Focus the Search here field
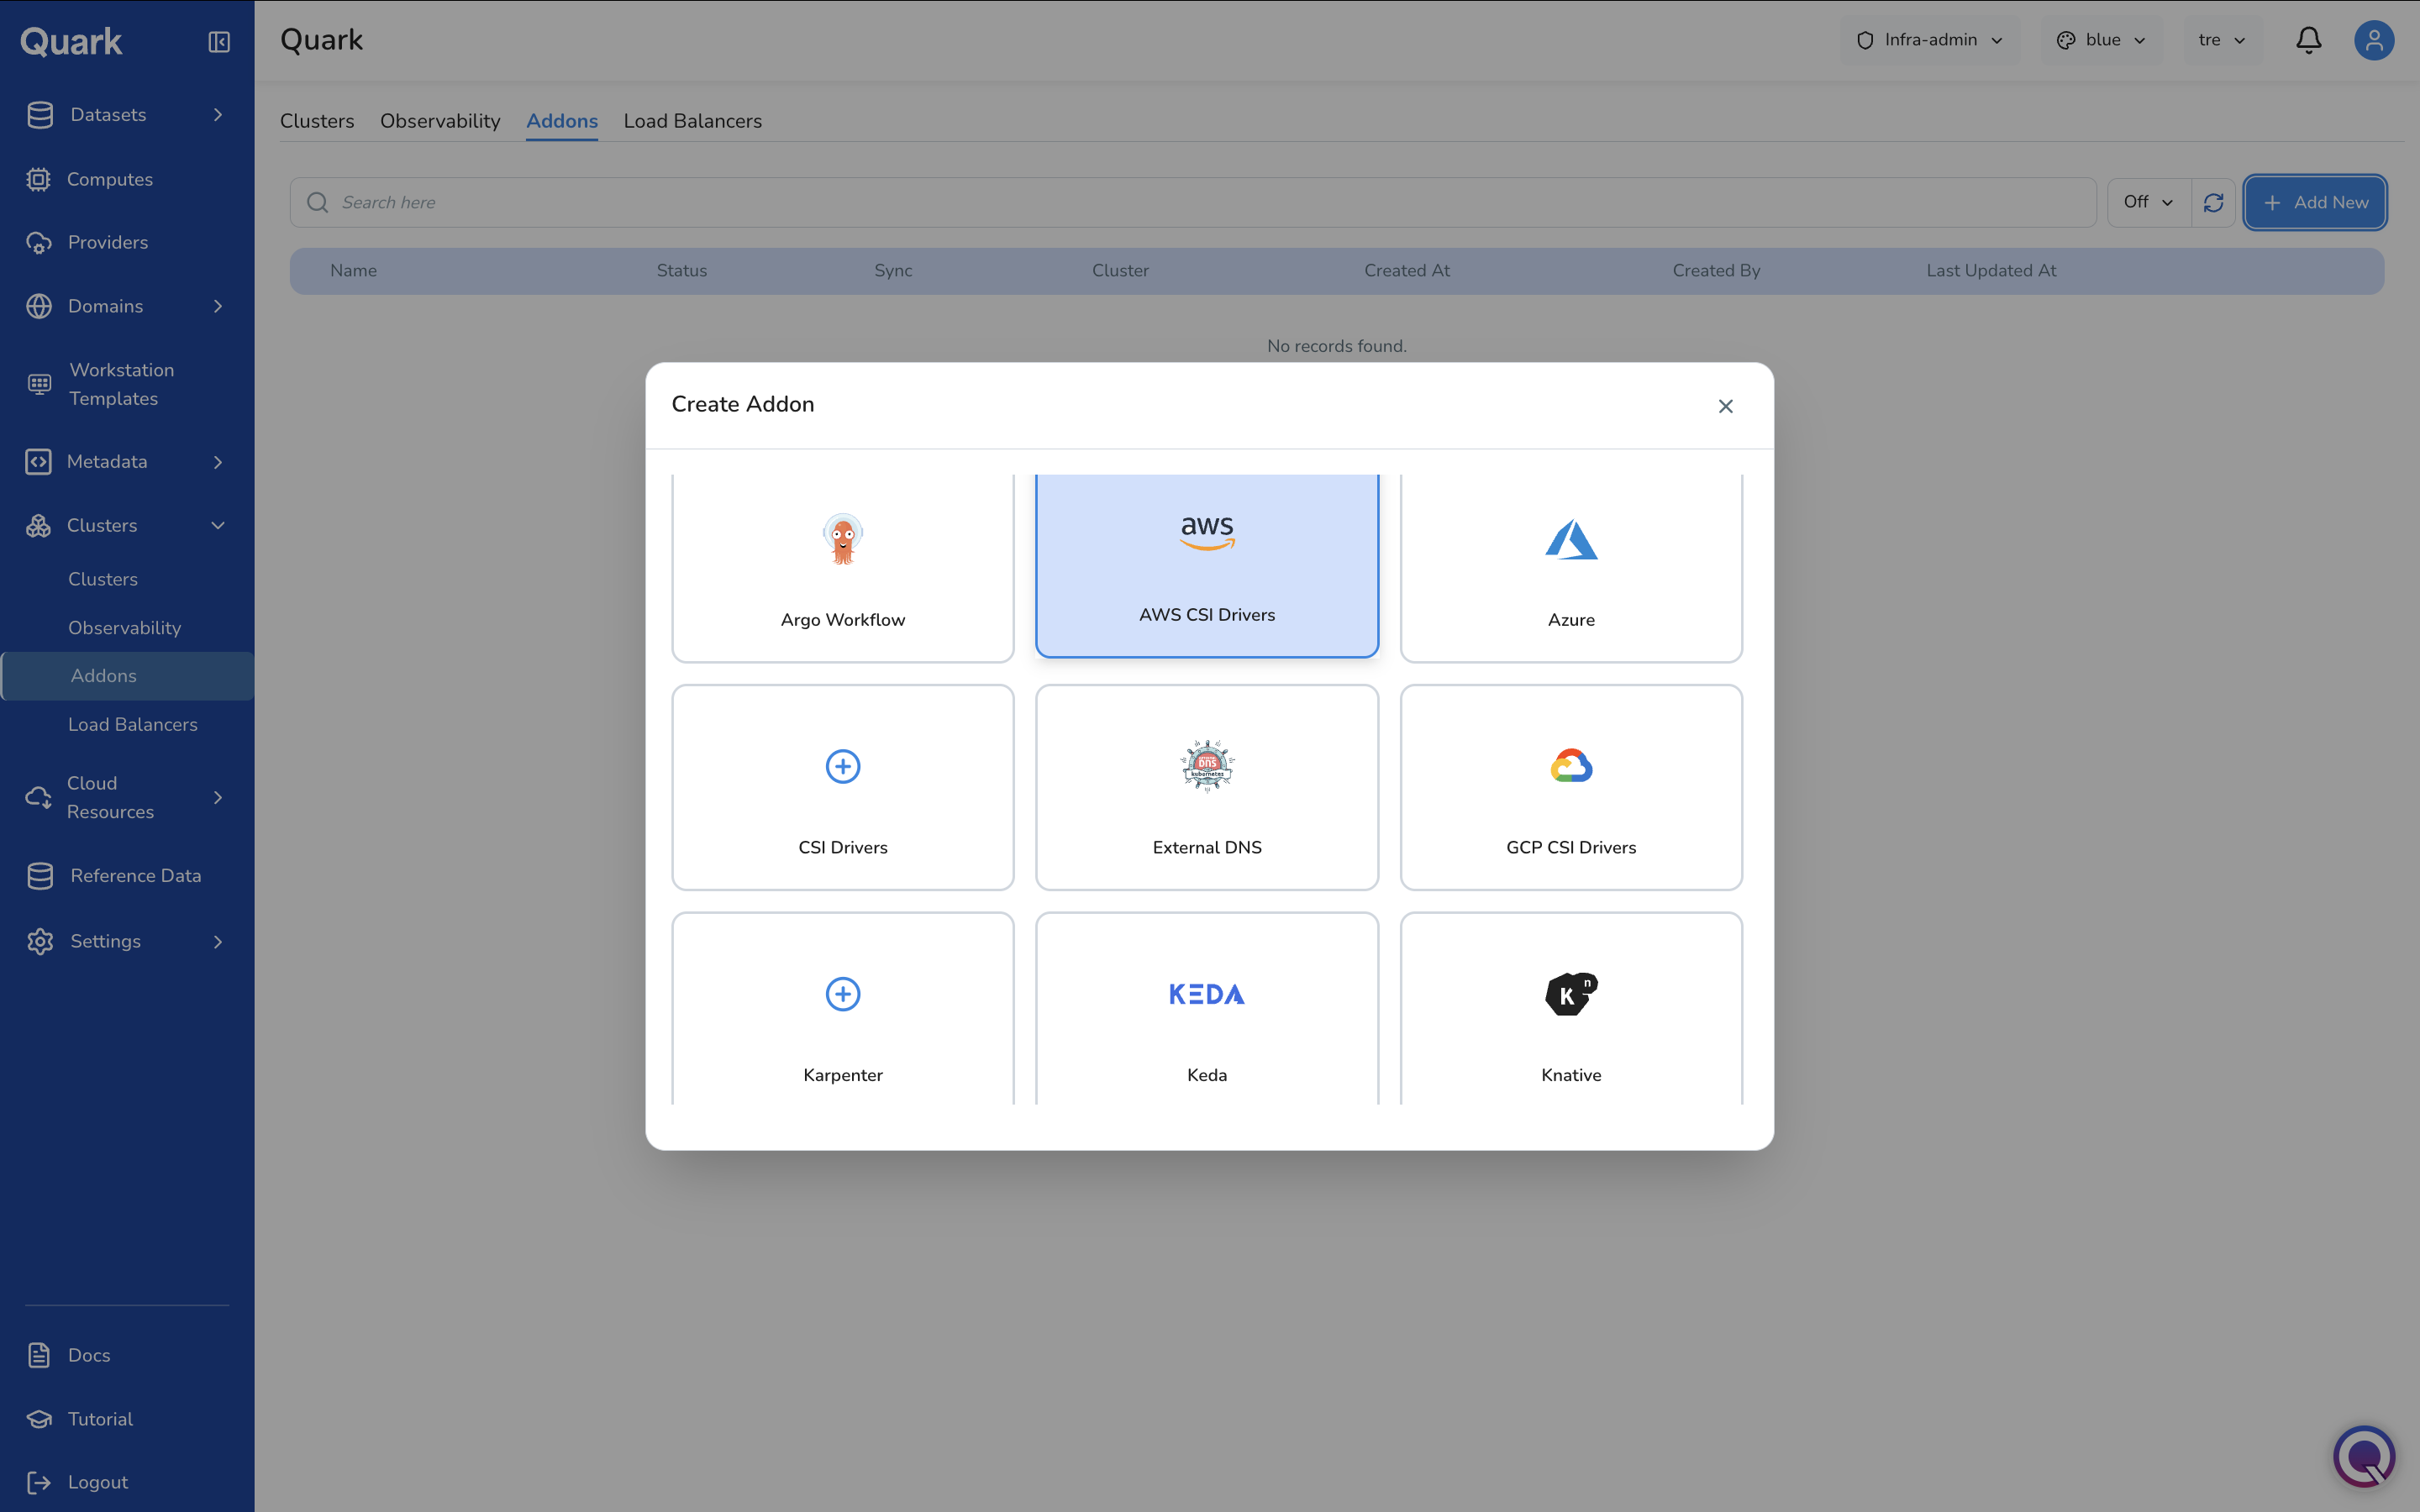The width and height of the screenshot is (2420, 1512). [1193, 202]
